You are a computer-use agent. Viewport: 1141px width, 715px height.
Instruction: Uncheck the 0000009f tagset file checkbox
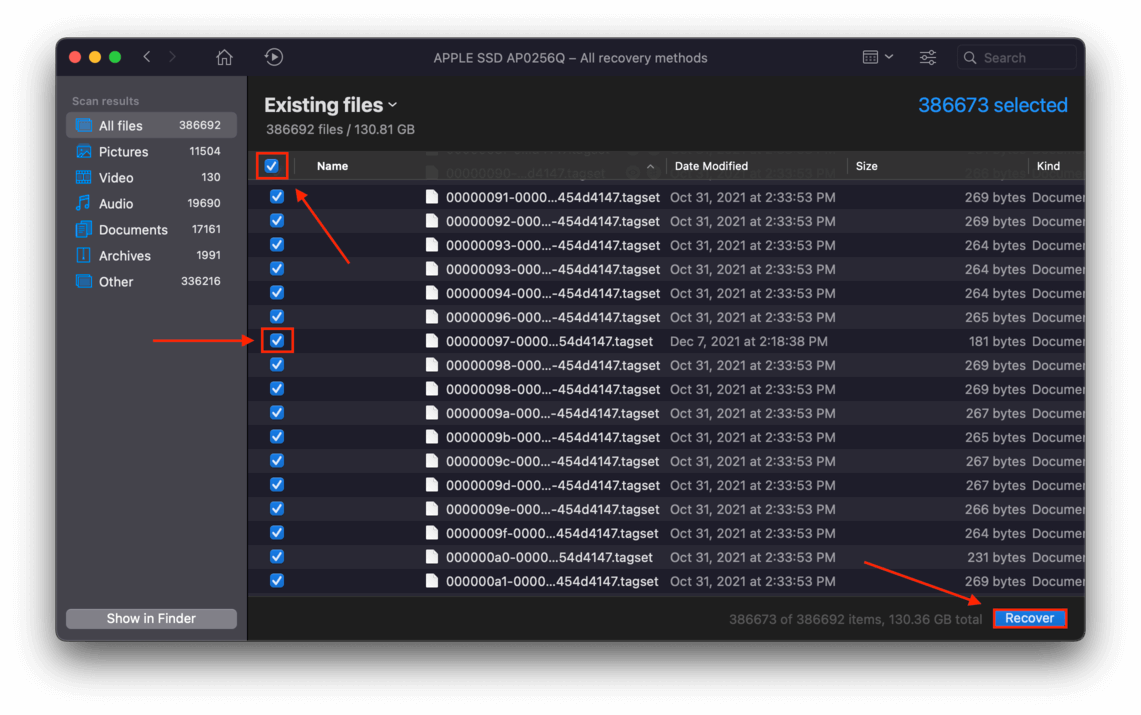click(x=277, y=532)
